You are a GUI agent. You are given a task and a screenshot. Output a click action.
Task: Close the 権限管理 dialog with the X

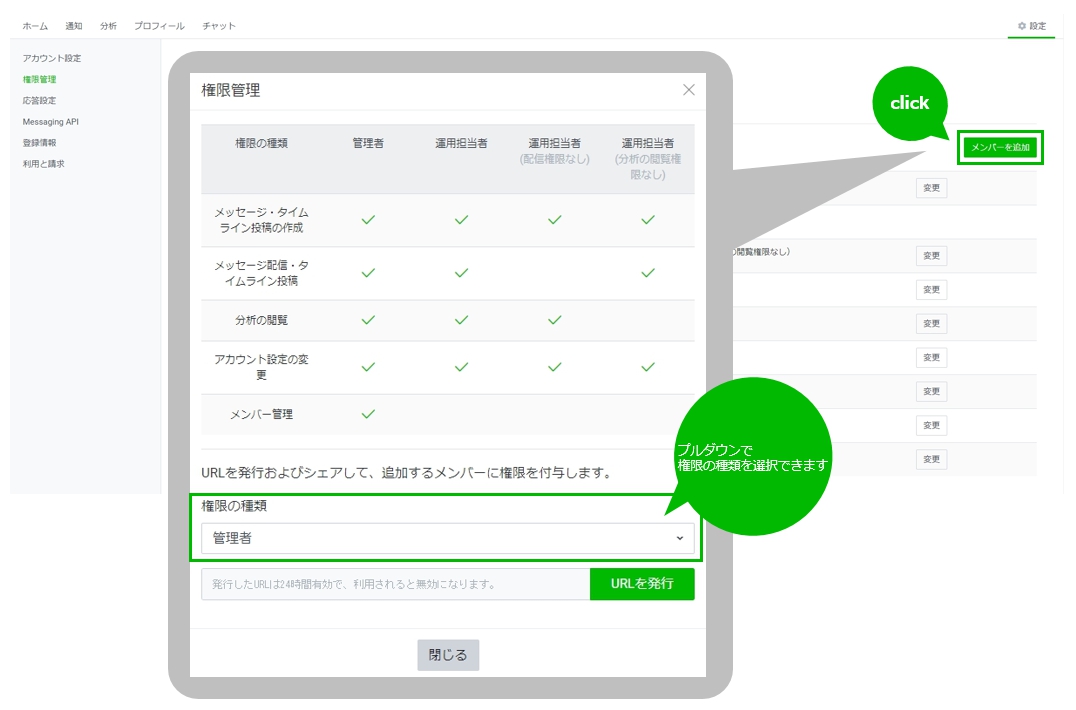point(688,89)
